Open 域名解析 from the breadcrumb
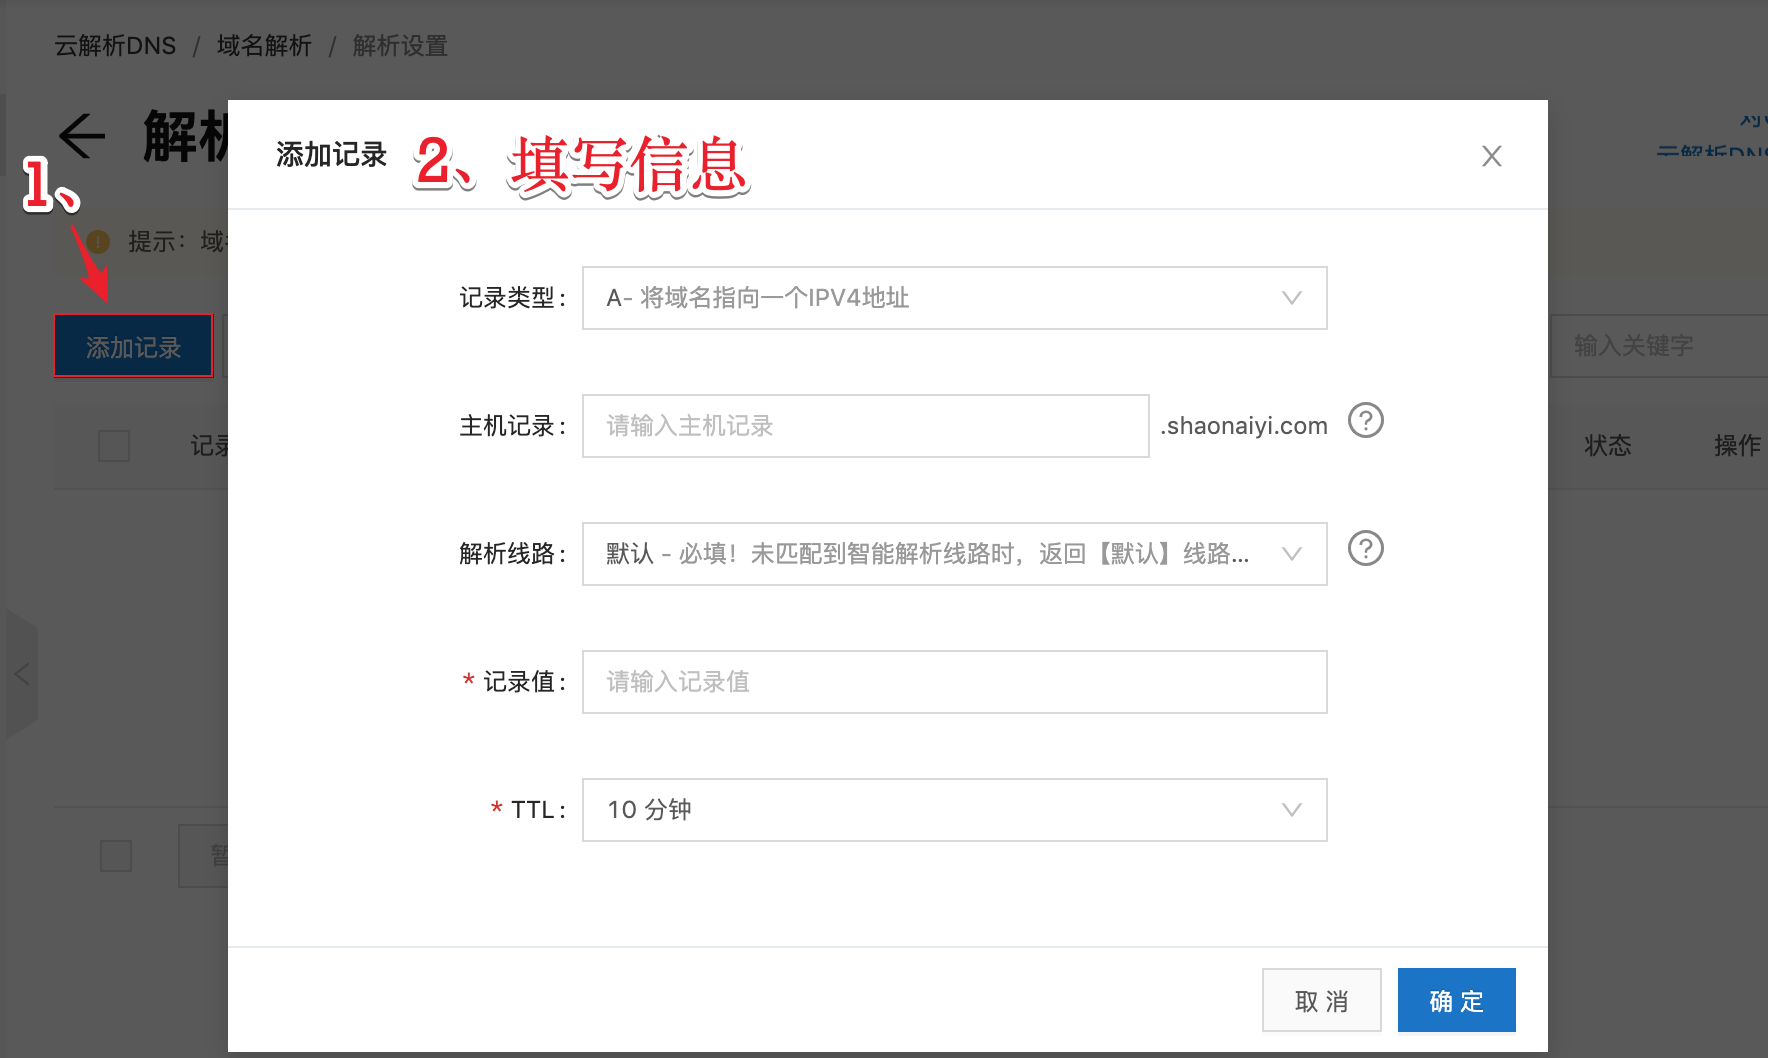This screenshot has height=1058, width=1768. pyautogui.click(x=262, y=45)
